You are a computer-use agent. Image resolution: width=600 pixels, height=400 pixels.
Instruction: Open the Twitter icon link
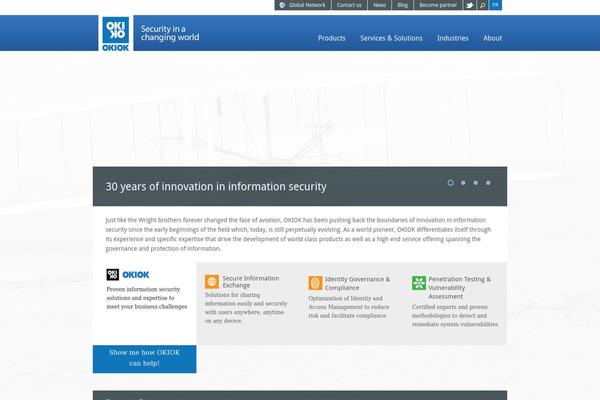(x=469, y=5)
